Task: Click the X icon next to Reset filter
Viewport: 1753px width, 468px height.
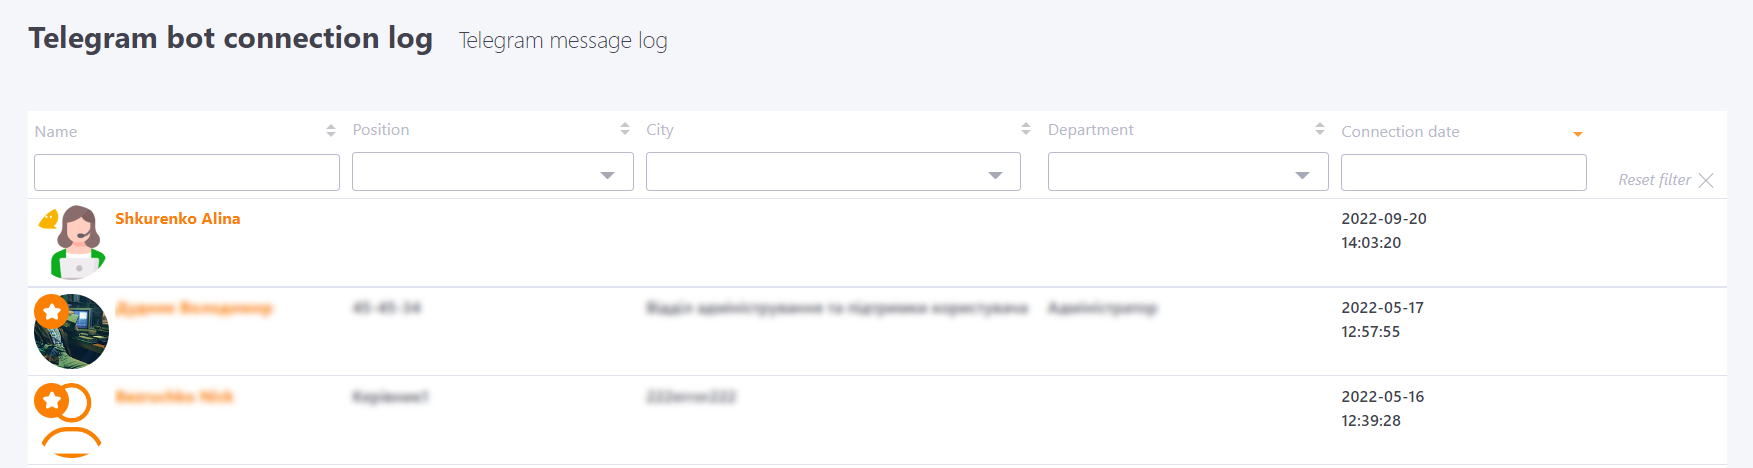Action: [1706, 180]
